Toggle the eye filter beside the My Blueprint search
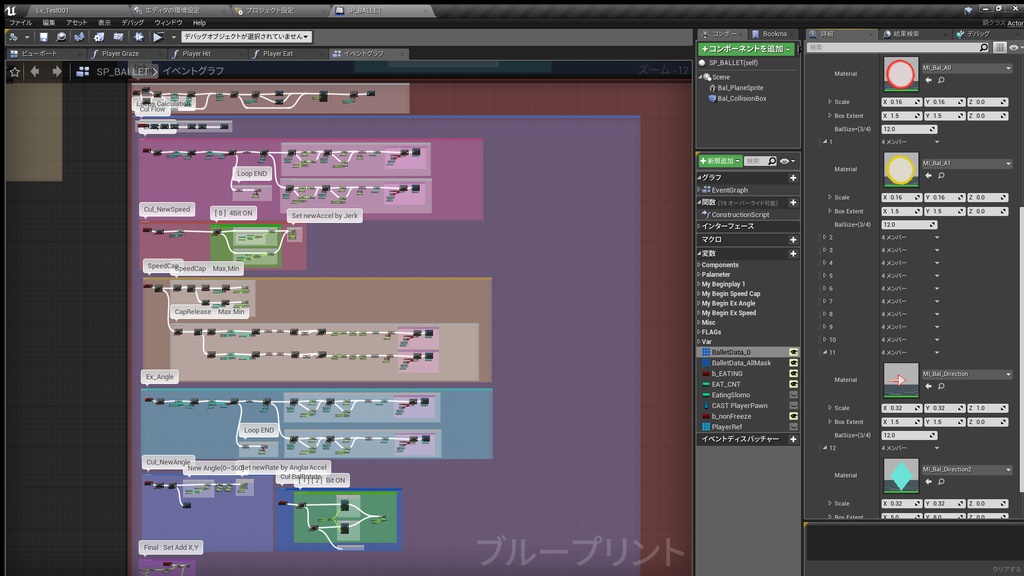The width and height of the screenshot is (1024, 576). [x=784, y=160]
